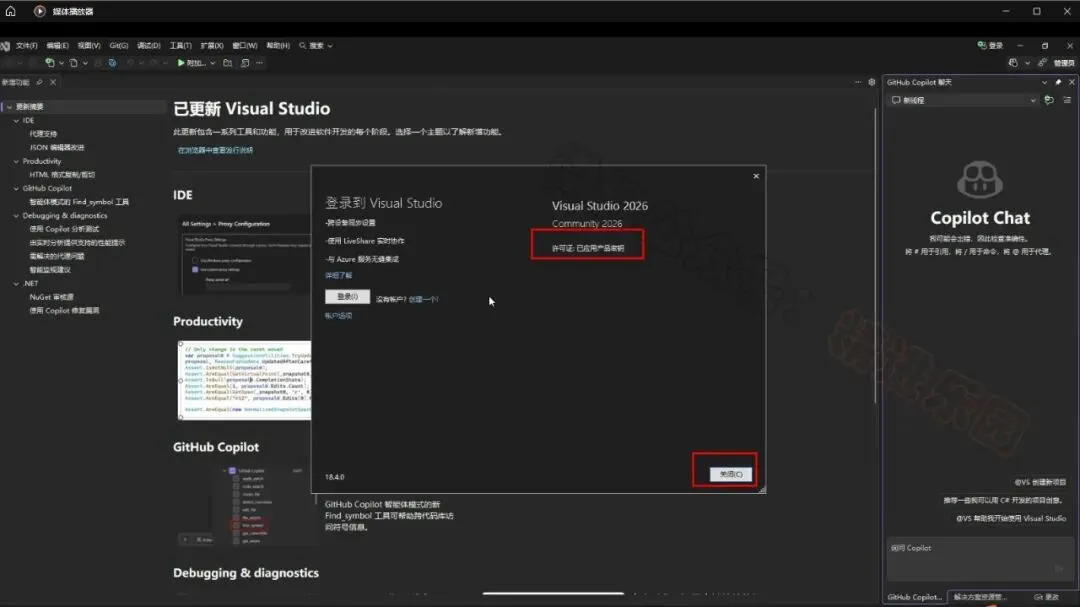
Task: Click the toolbar overflow ellipsis icon
Action: pyautogui.click(x=260, y=63)
